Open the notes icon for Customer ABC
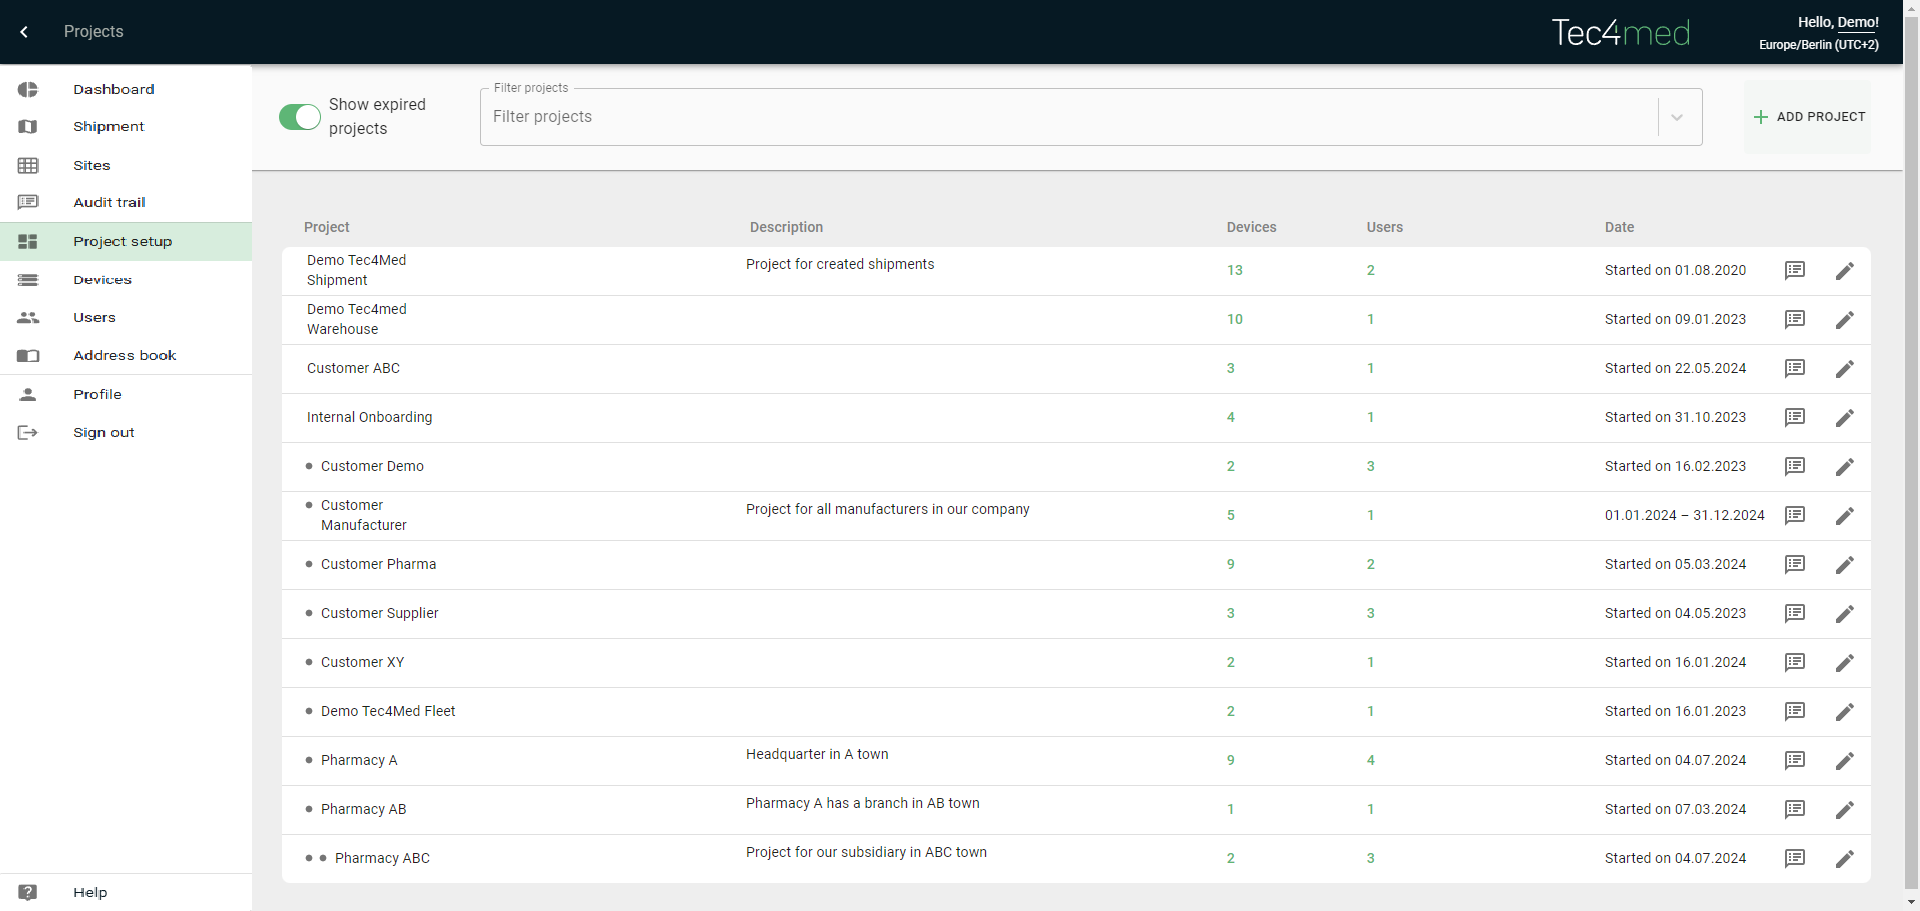Image resolution: width=1920 pixels, height=911 pixels. 1795,368
